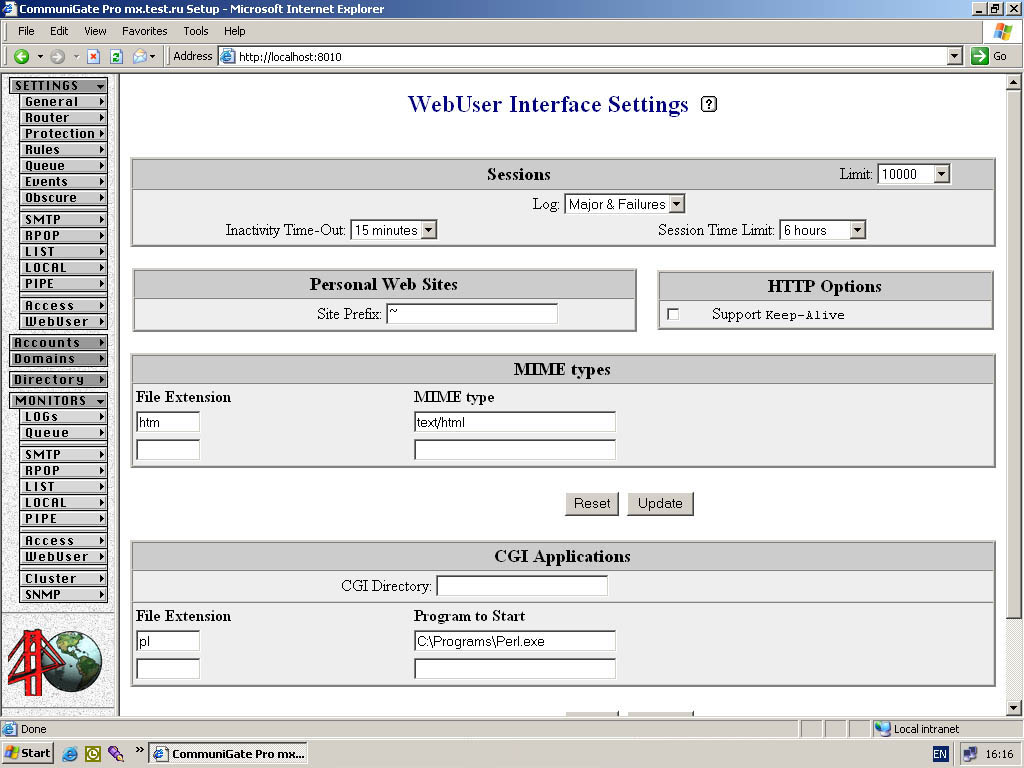Open the View menu
Screen dimensions: 1024x768
(x=95, y=31)
